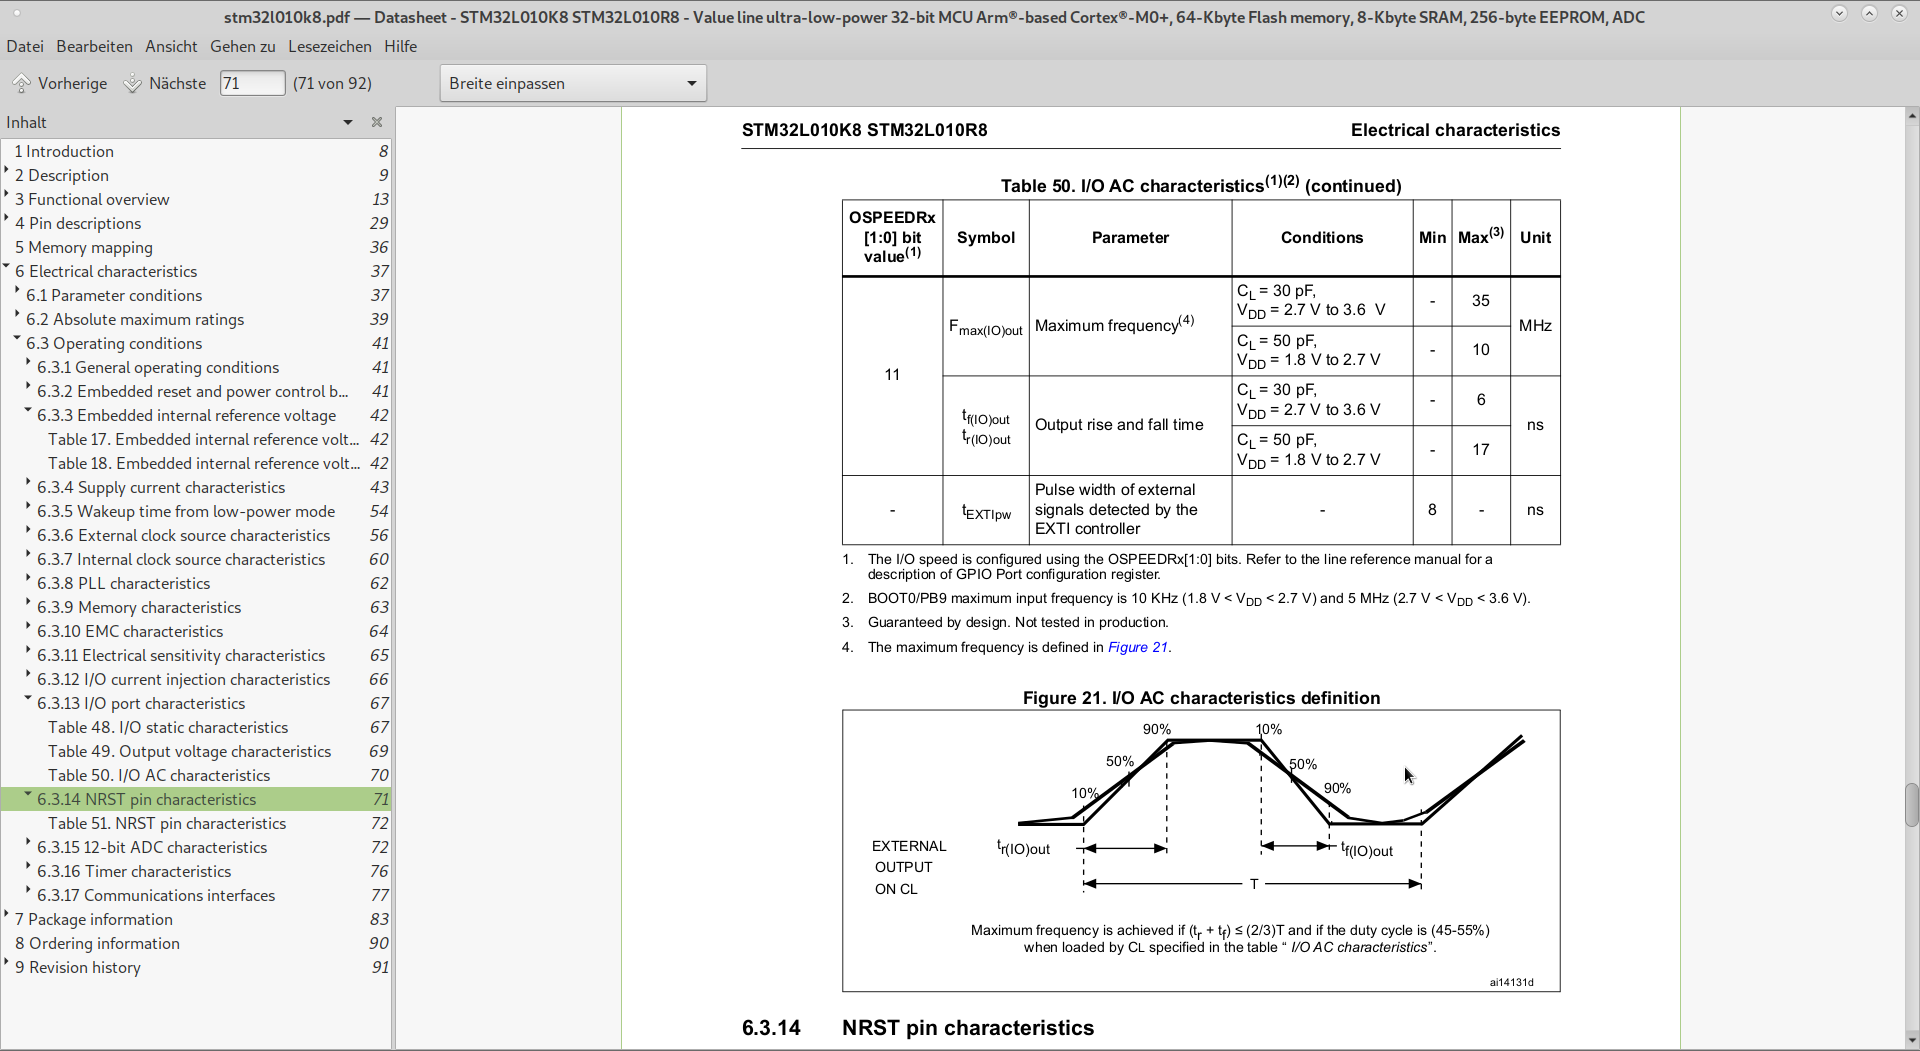Select Table 50 I/O AC characteristics
The image size is (1920, 1051).
pyautogui.click(x=196, y=775)
